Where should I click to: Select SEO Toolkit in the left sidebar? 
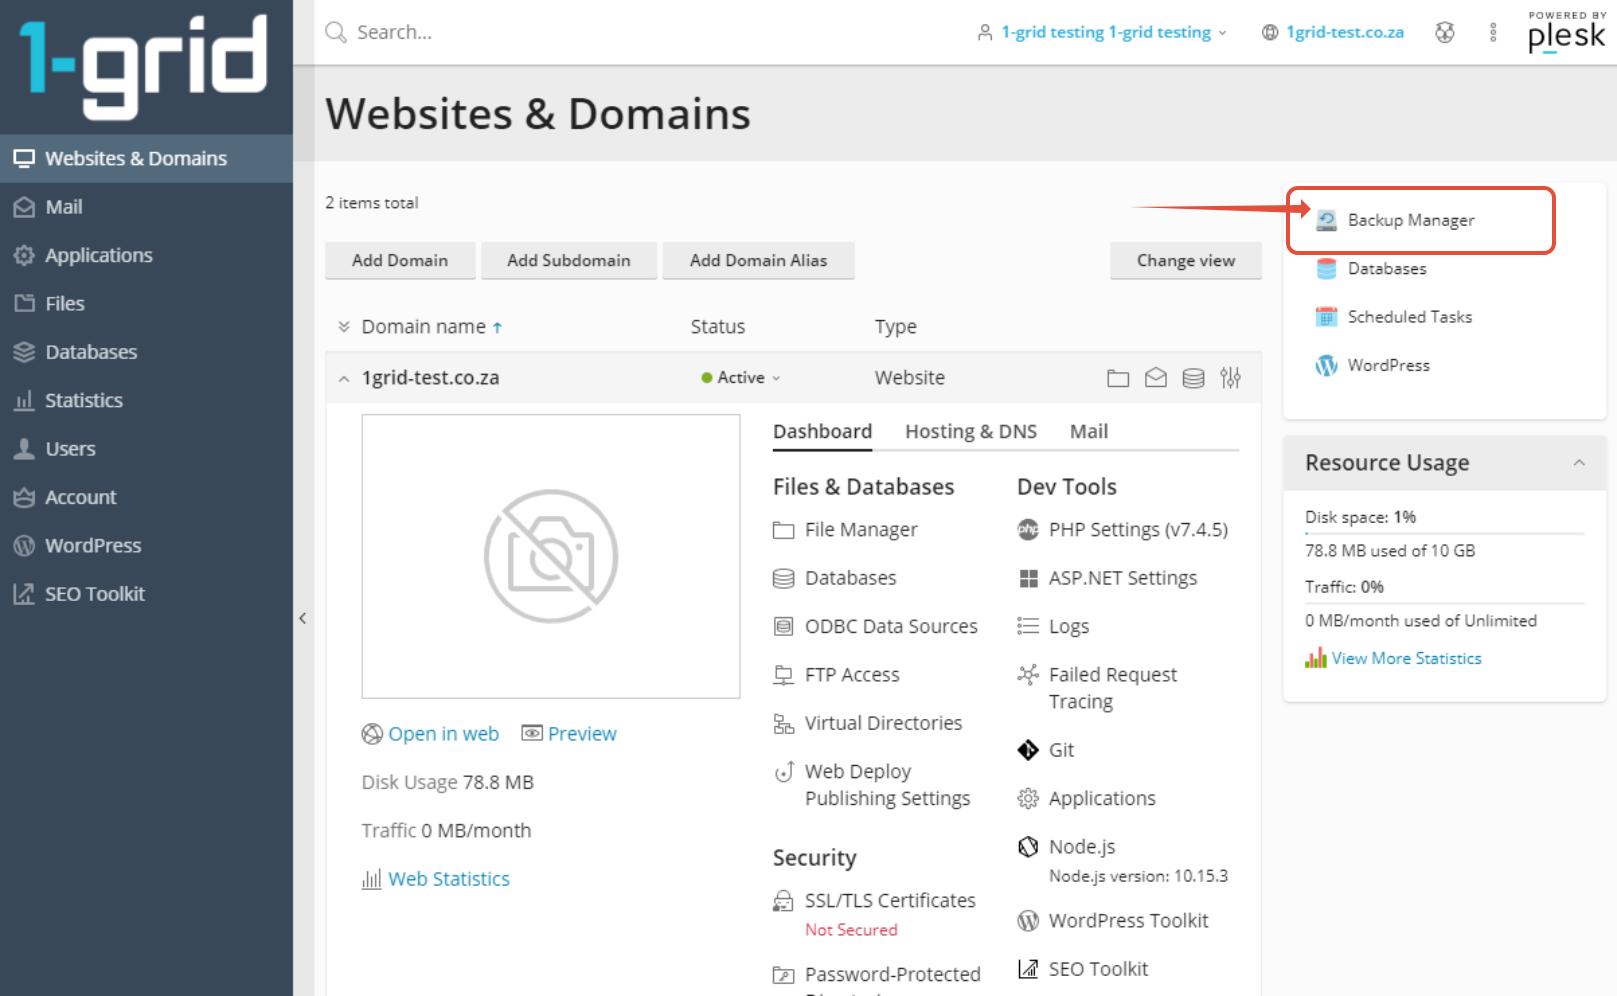point(146,594)
